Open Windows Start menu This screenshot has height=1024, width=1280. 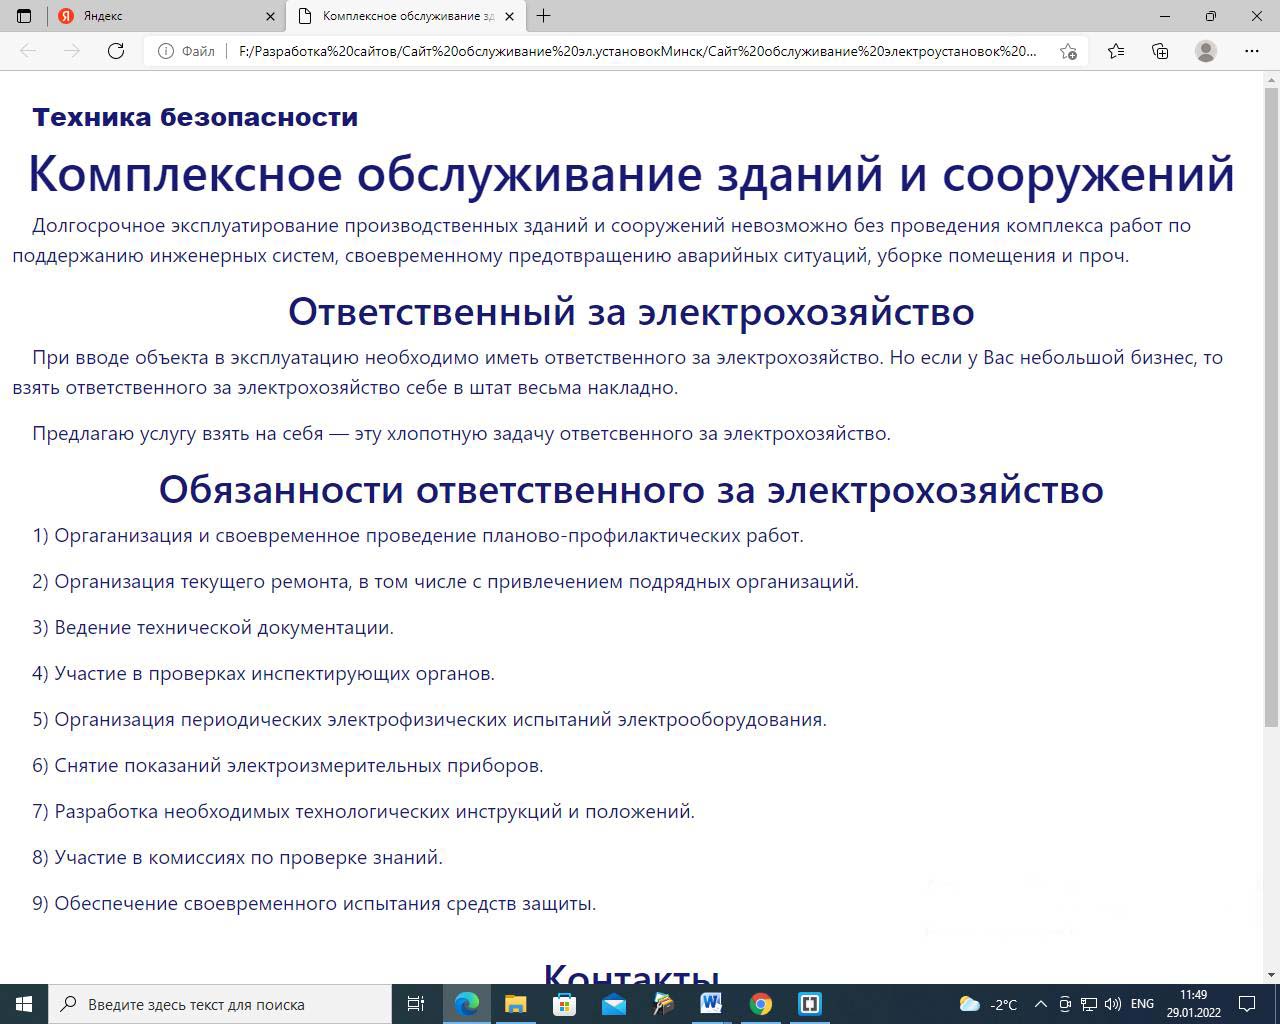click(x=24, y=1004)
